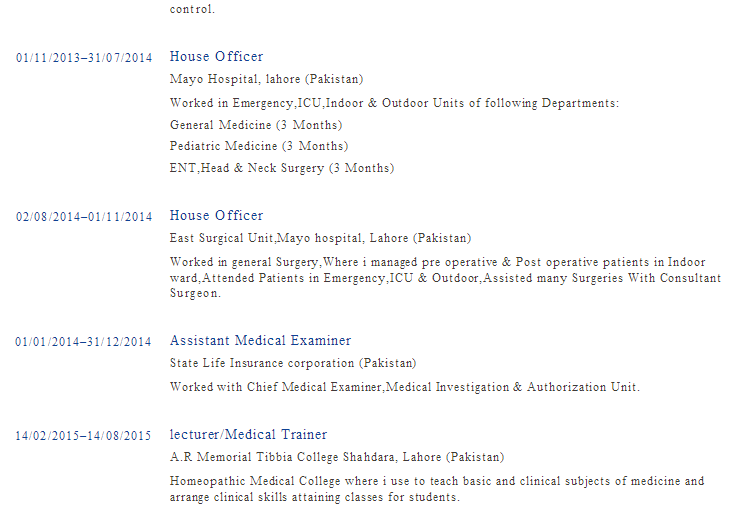Select the "East Surgical Unit, Mayo hospital" line

[320, 238]
